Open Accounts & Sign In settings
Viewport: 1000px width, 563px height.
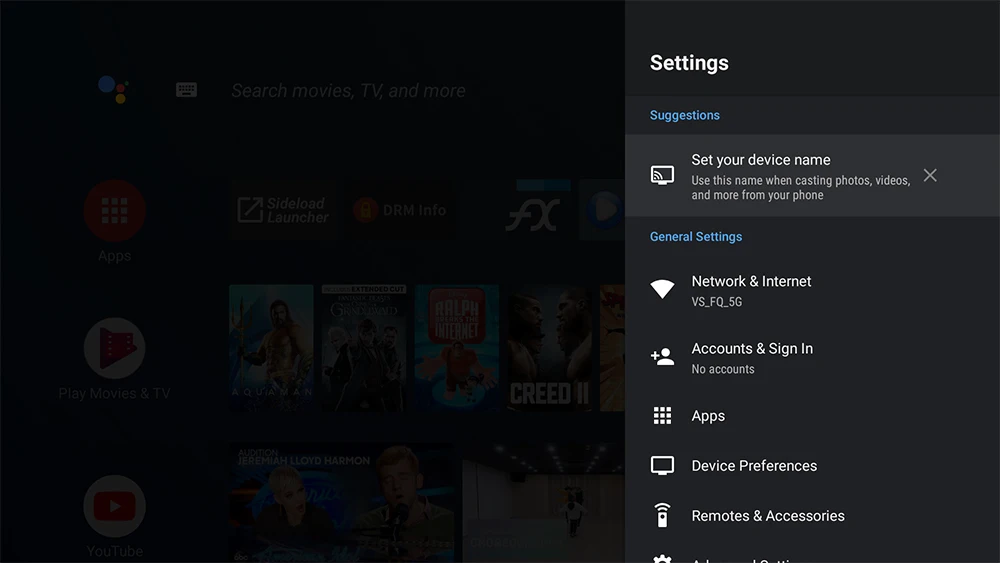pos(812,357)
